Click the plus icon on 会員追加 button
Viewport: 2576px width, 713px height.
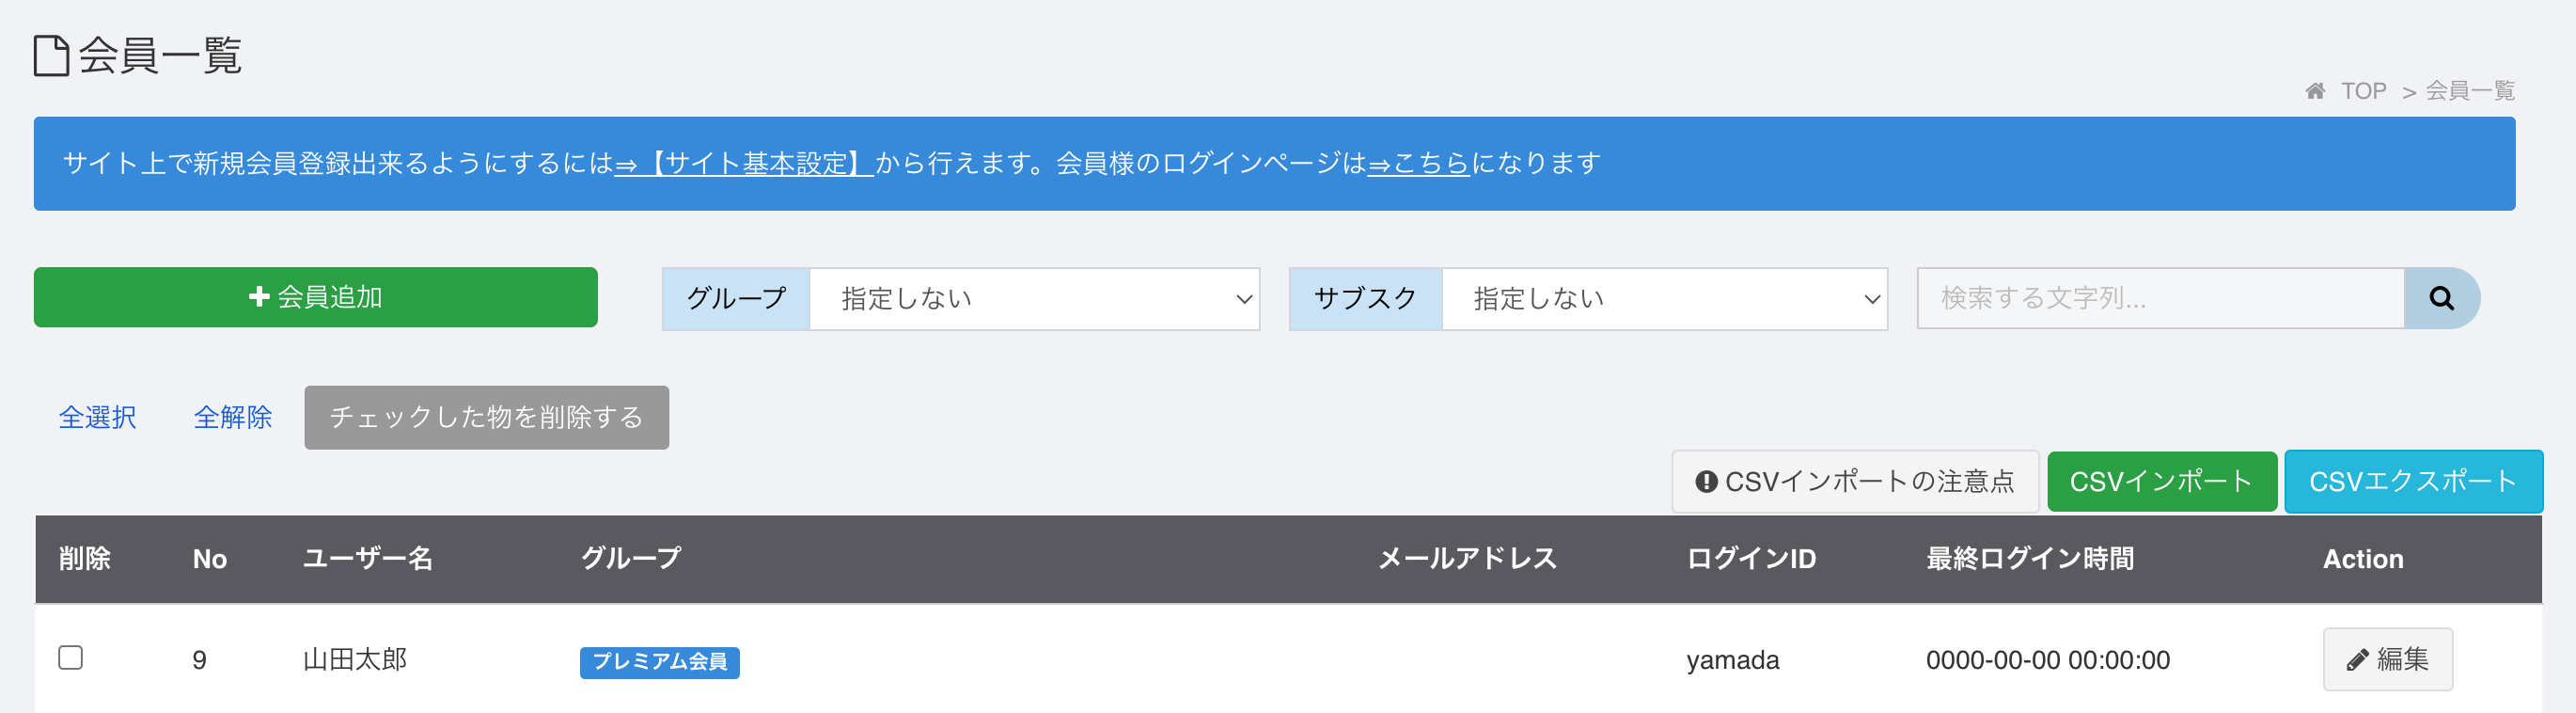(x=259, y=297)
